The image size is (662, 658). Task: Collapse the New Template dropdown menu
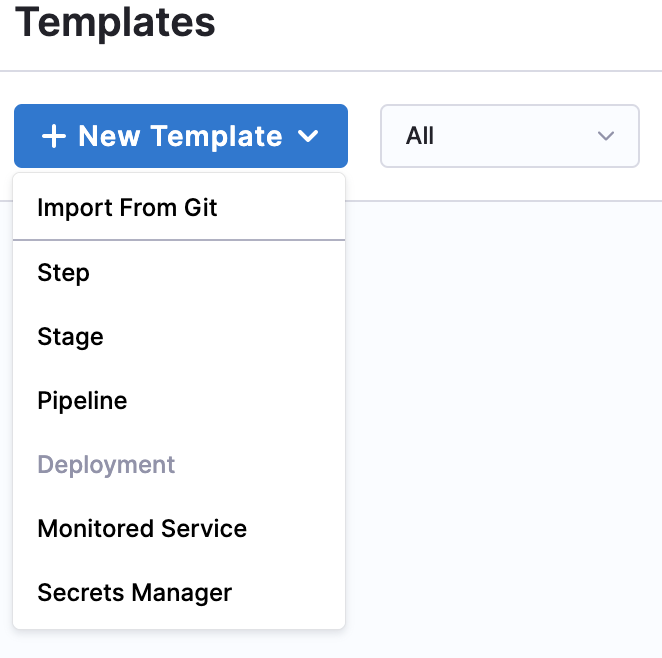pos(181,136)
